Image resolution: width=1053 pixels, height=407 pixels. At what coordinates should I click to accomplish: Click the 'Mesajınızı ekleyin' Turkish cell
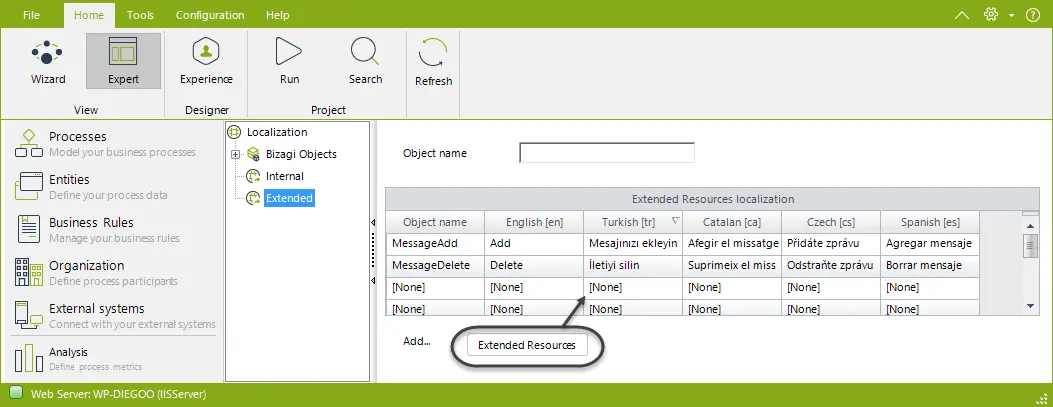tap(633, 244)
